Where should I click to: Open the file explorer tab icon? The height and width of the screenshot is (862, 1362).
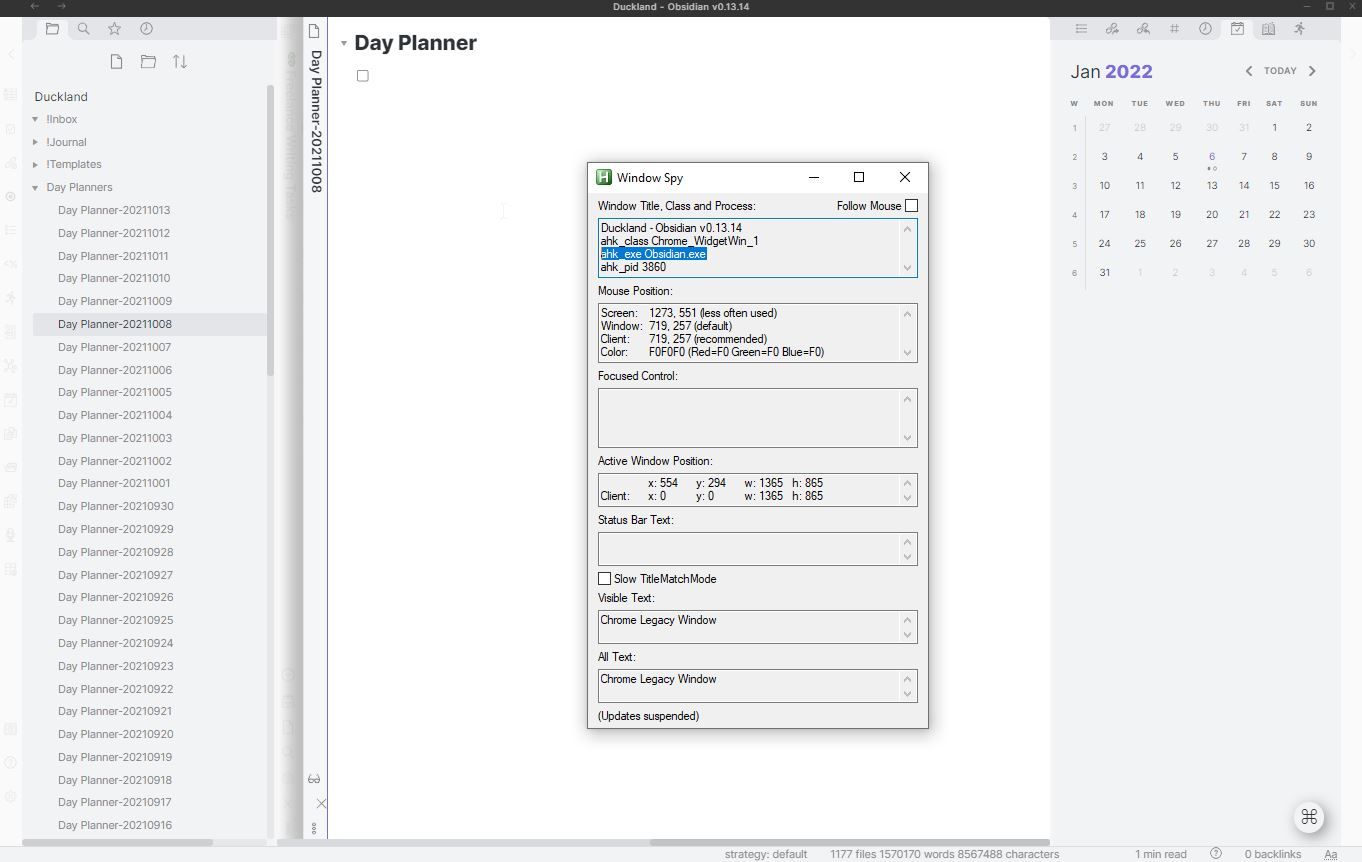[x=52, y=29]
